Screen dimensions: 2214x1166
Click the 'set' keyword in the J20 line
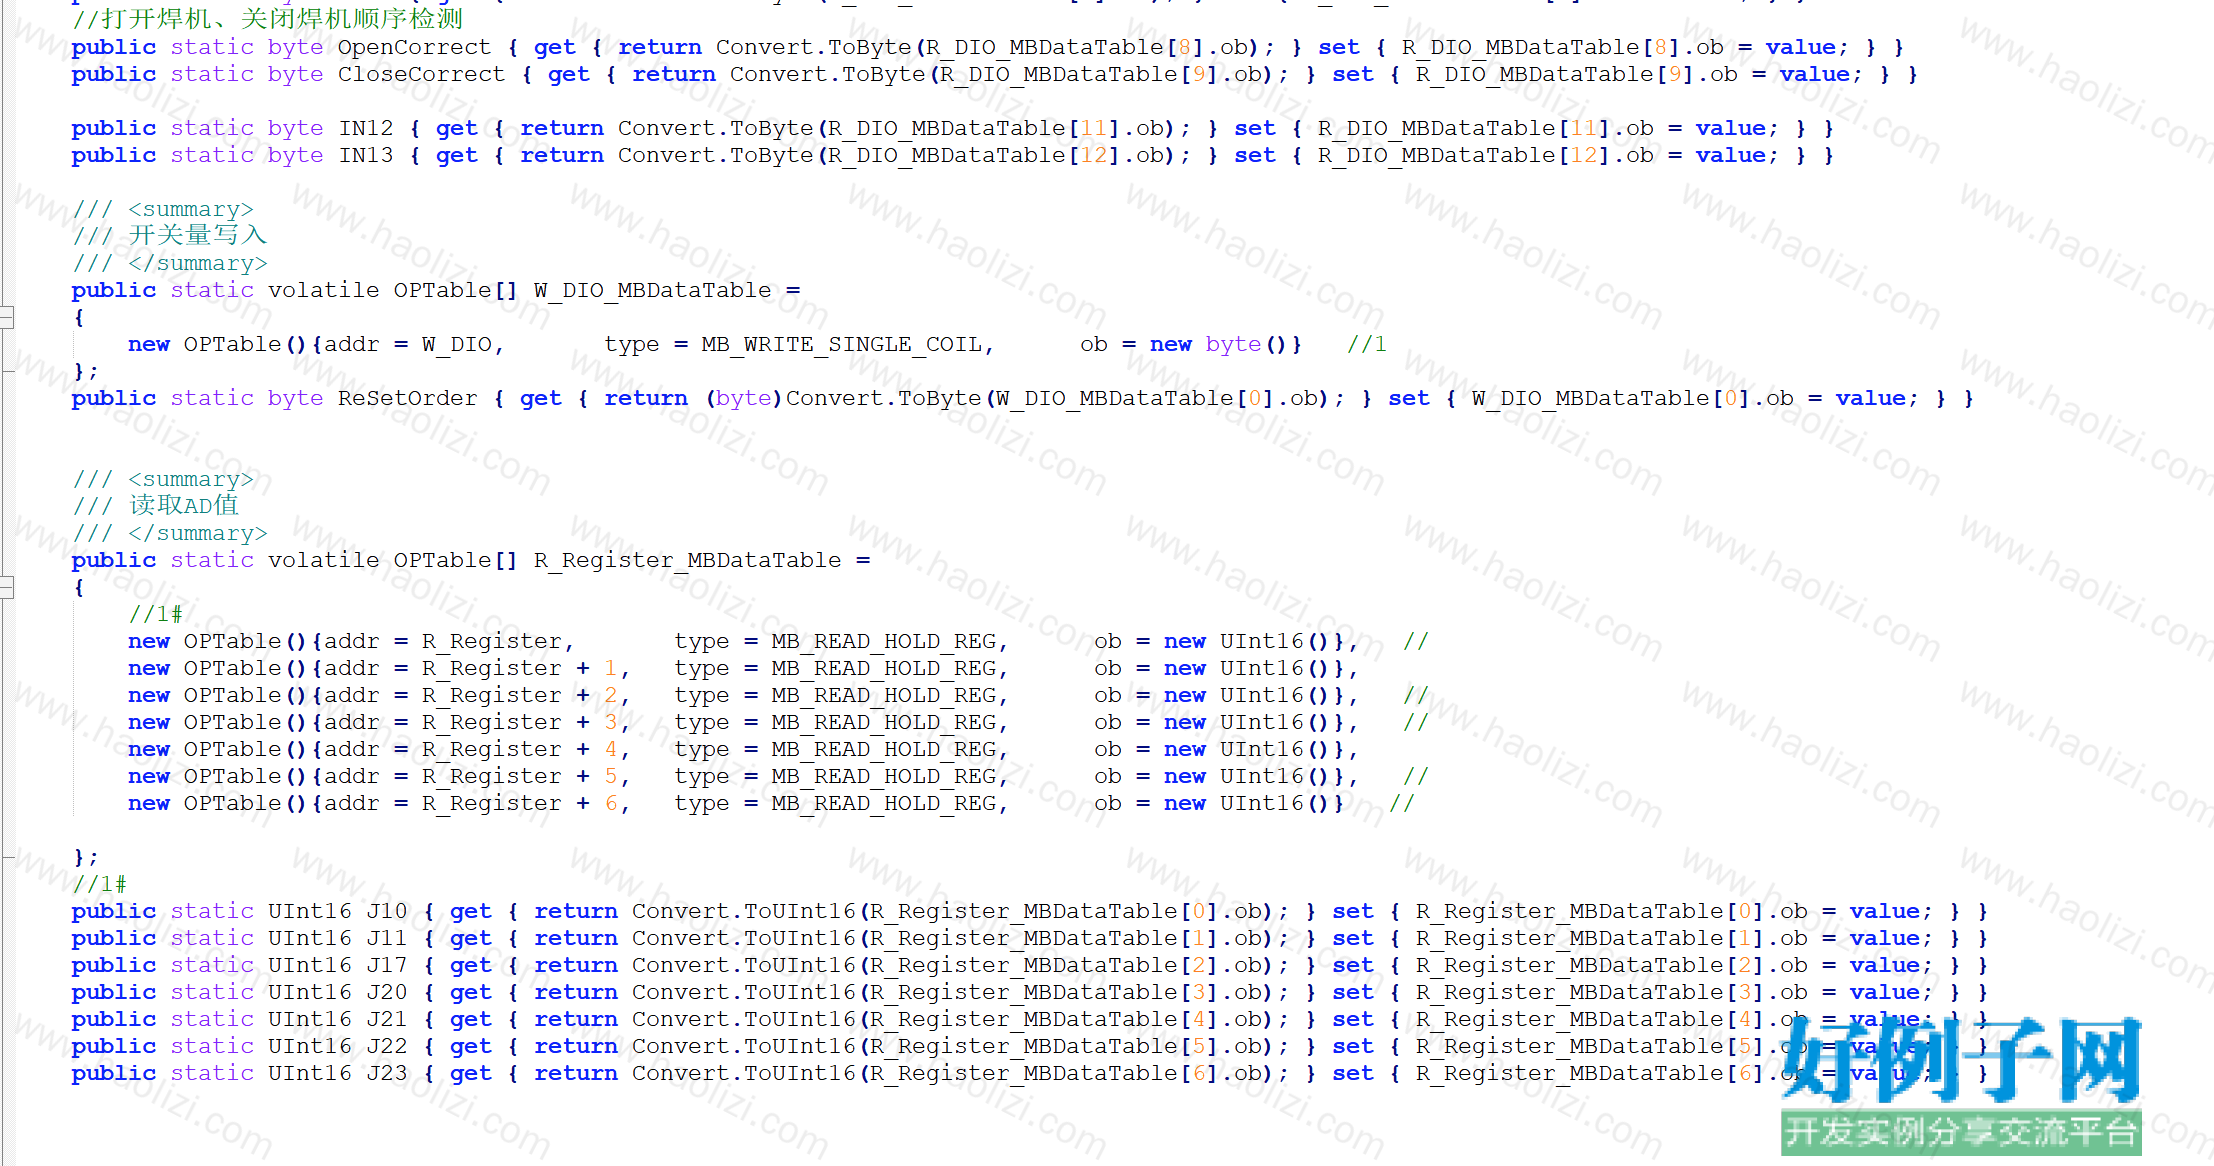1352,992
